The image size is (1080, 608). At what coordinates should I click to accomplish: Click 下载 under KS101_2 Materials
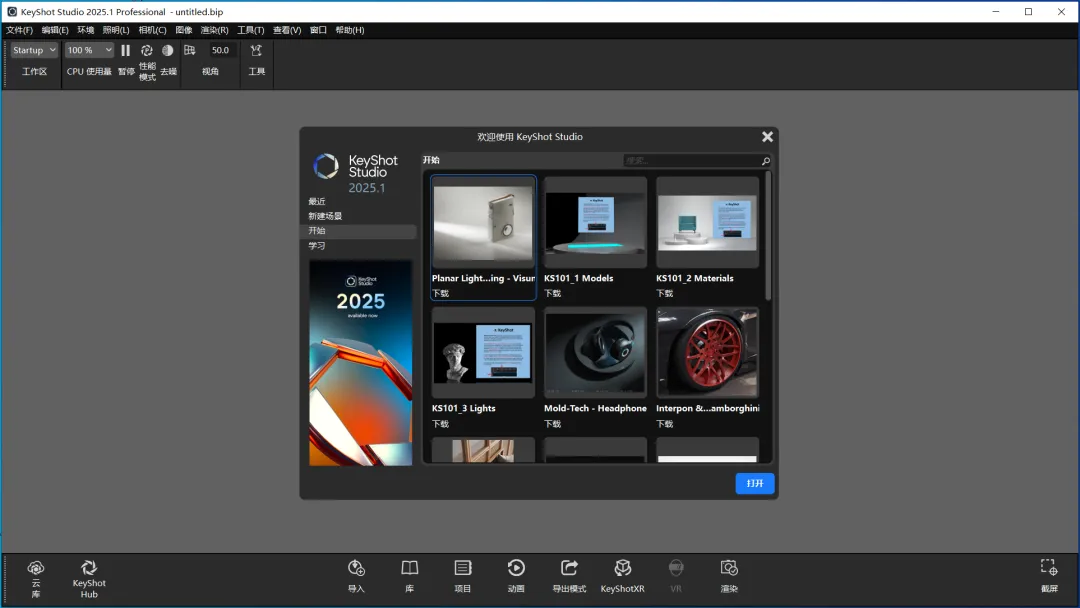pyautogui.click(x=665, y=293)
